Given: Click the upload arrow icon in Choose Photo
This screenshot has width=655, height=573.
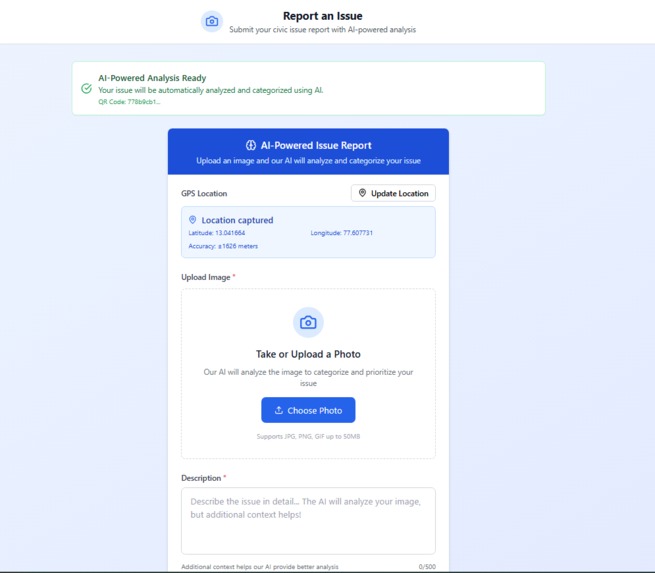Looking at the screenshot, I should pyautogui.click(x=279, y=410).
